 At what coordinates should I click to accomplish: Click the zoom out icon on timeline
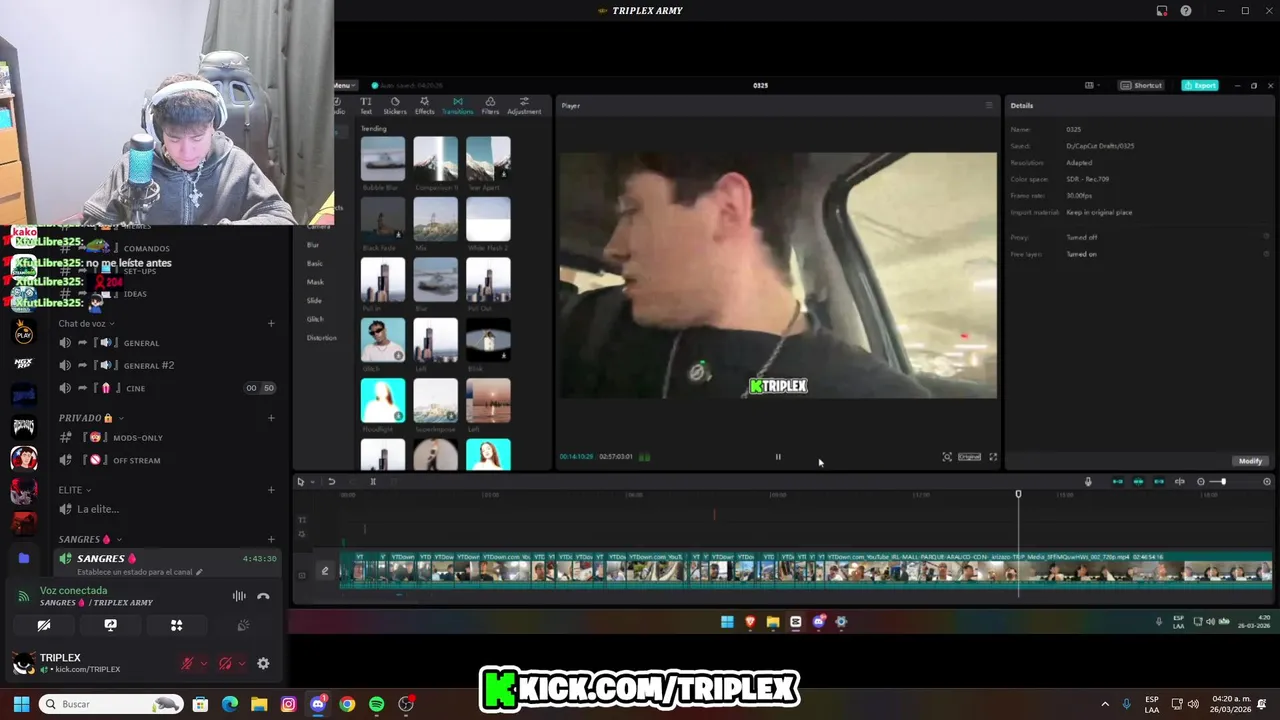pos(1201,482)
